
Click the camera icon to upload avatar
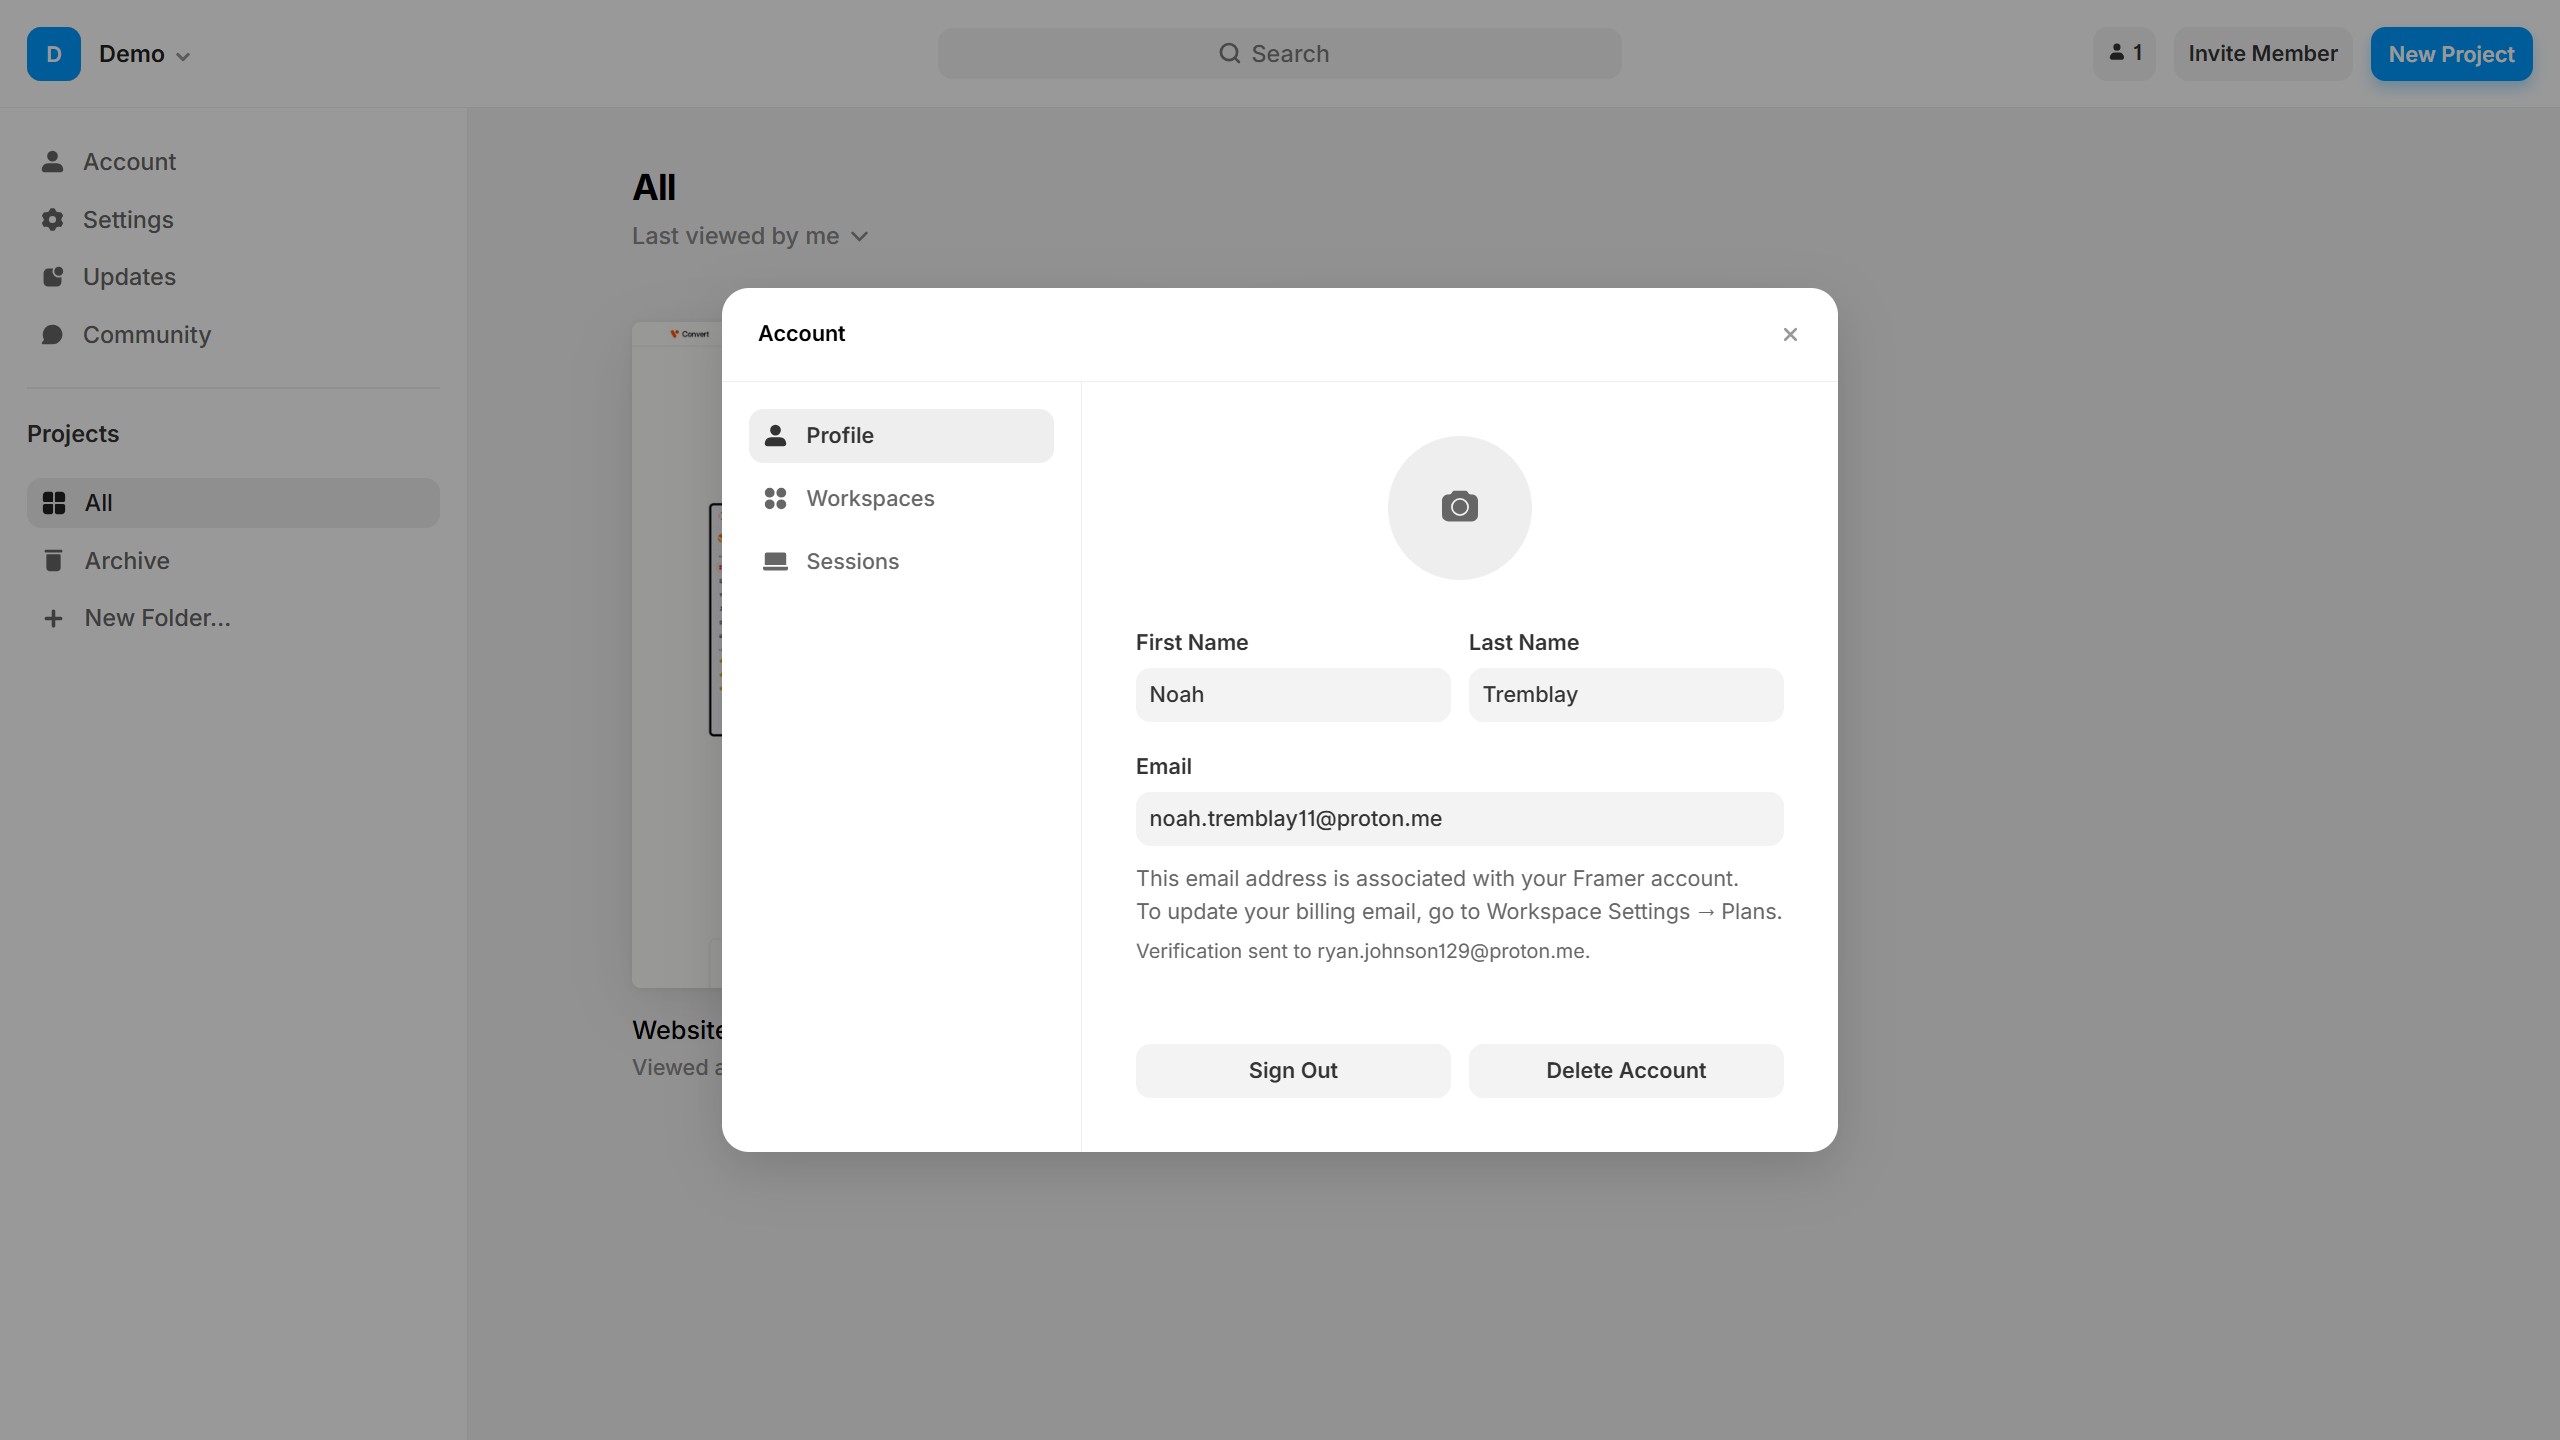coord(1459,507)
